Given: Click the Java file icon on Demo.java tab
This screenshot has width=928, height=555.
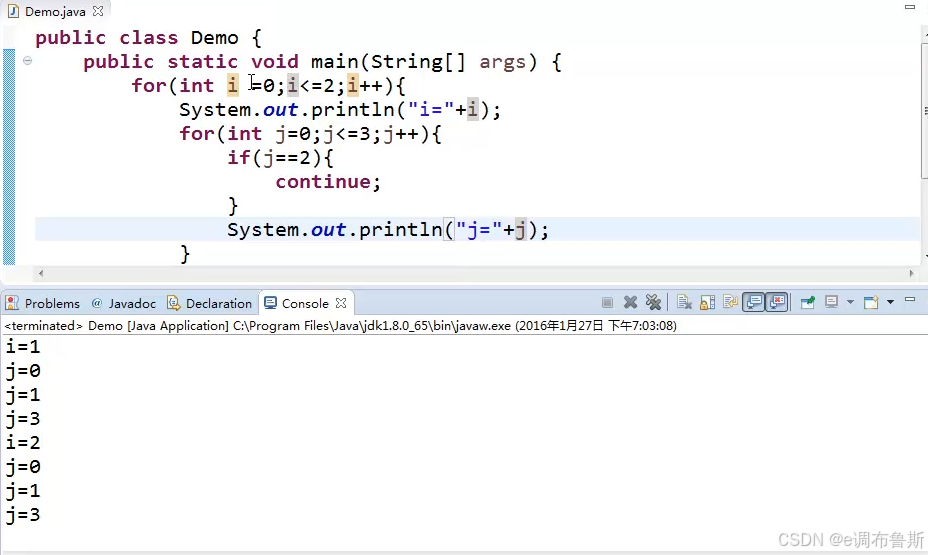Looking at the screenshot, I should [x=13, y=11].
